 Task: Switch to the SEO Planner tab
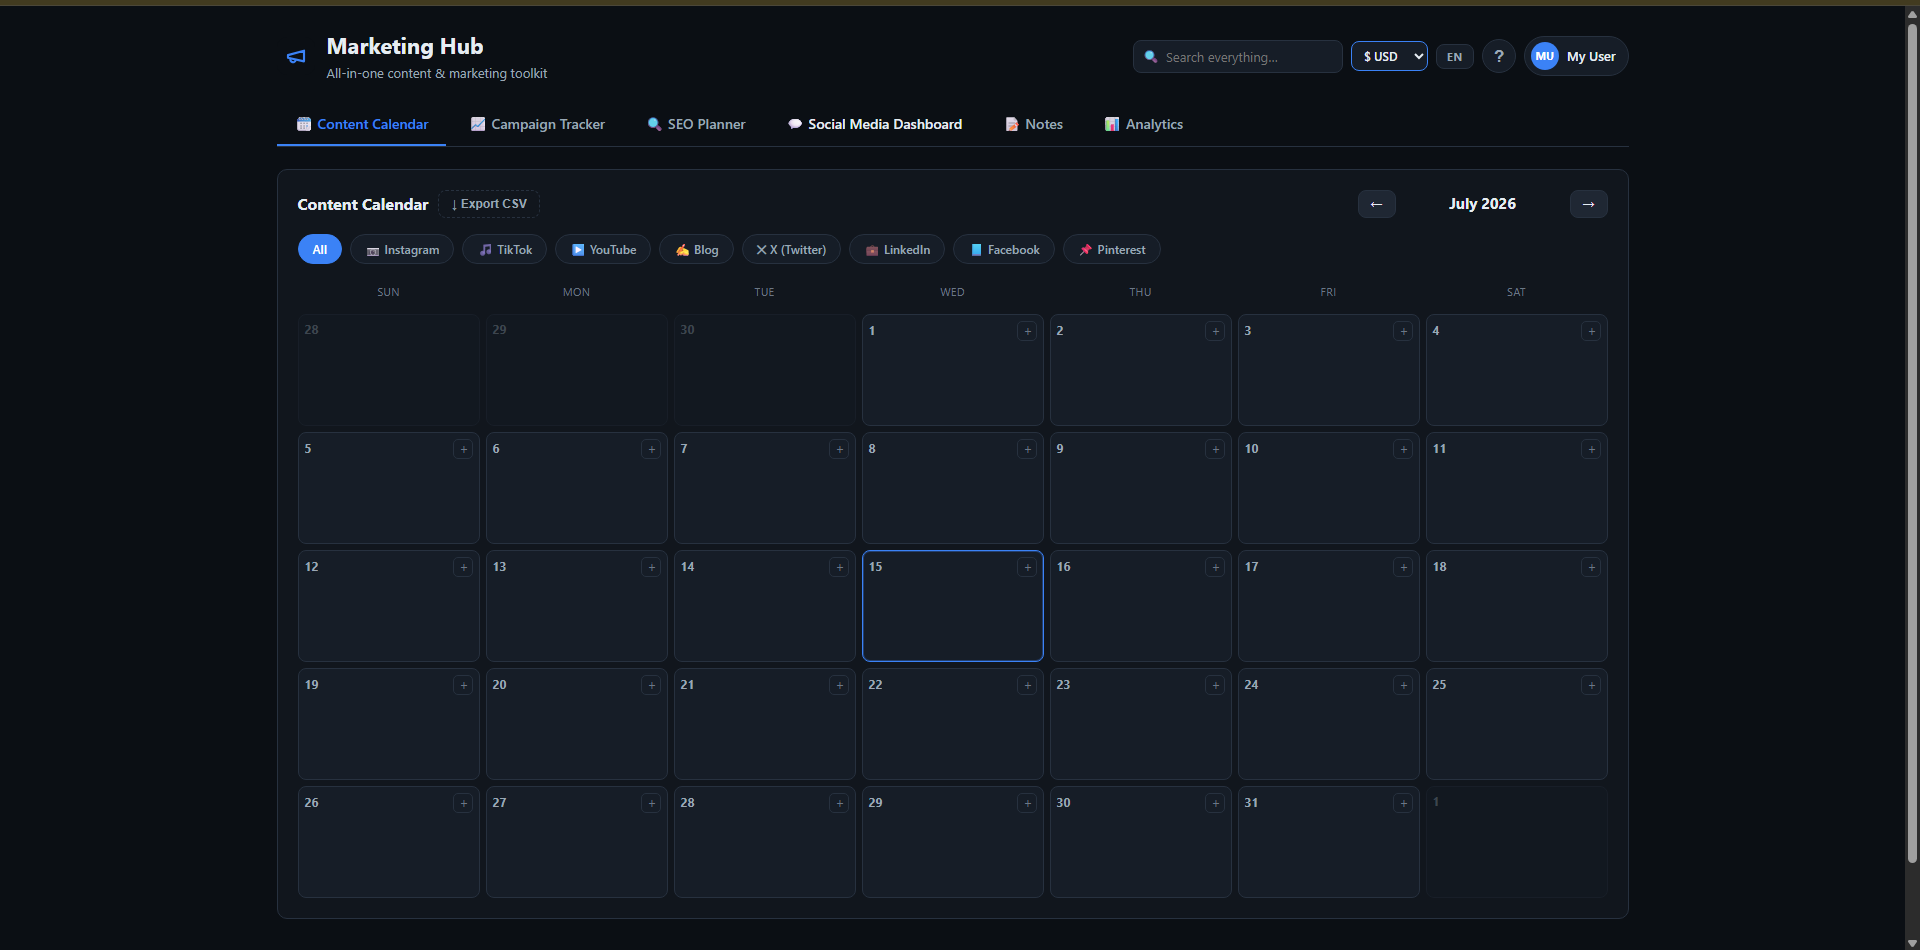click(x=696, y=124)
